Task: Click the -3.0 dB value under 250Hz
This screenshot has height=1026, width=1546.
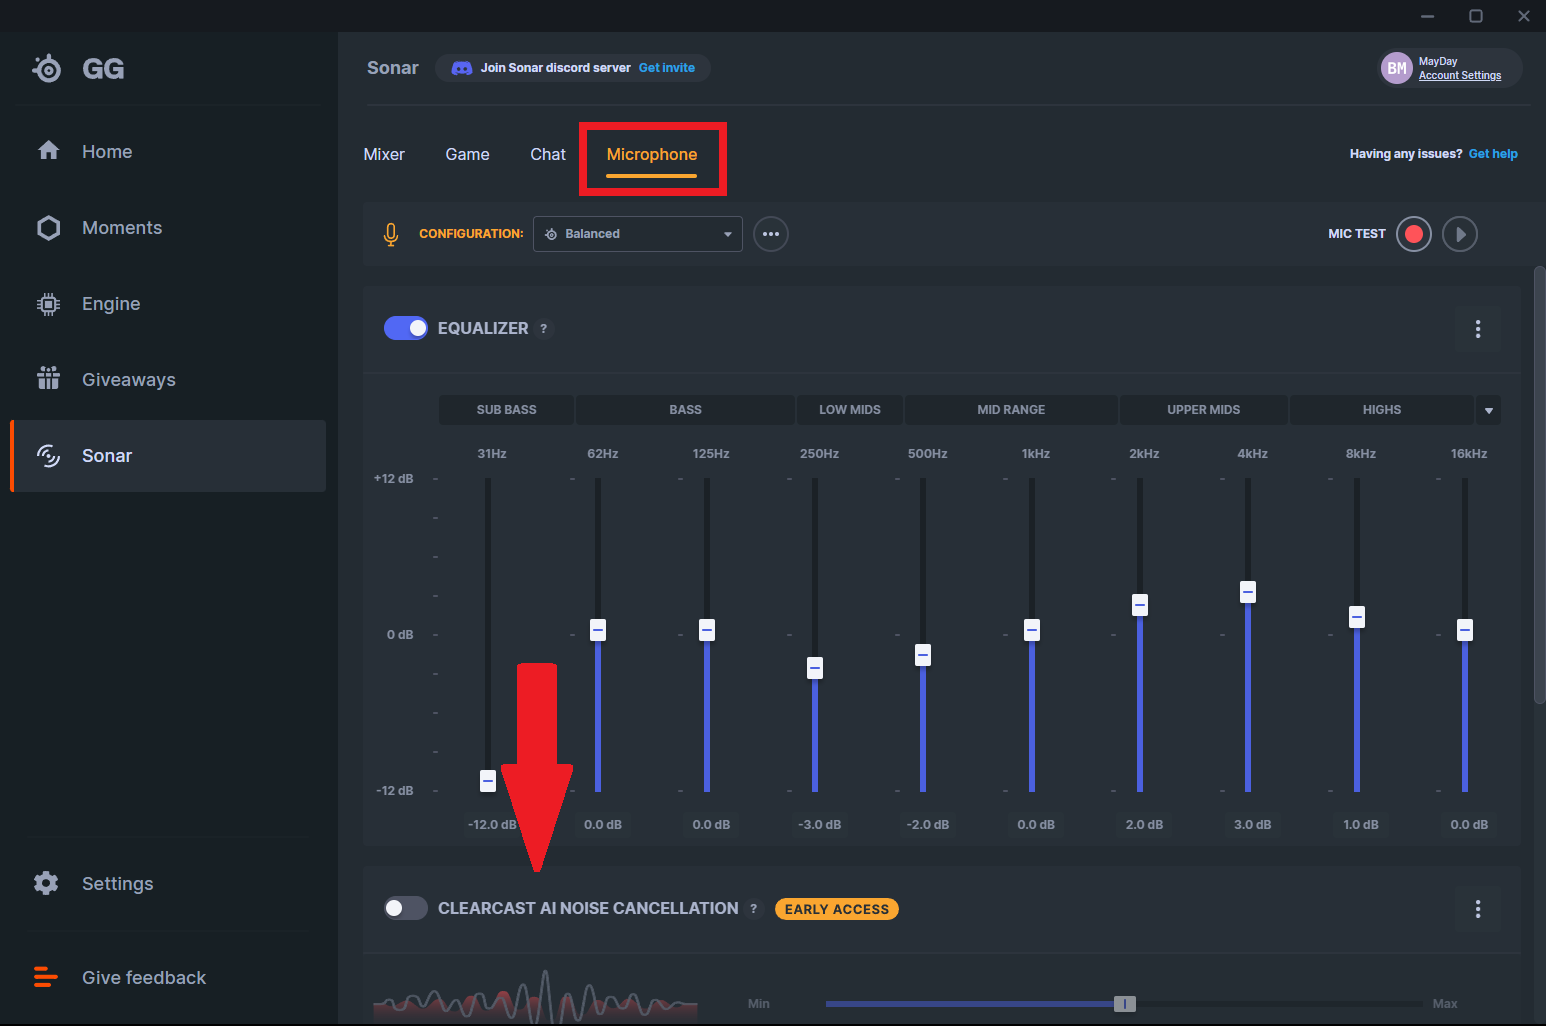Action: point(819,825)
